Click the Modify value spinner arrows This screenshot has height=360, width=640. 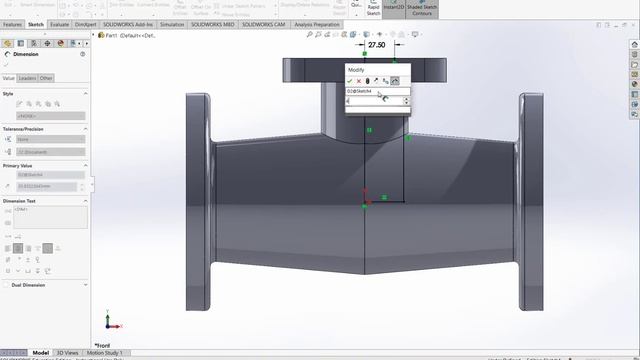tap(406, 100)
